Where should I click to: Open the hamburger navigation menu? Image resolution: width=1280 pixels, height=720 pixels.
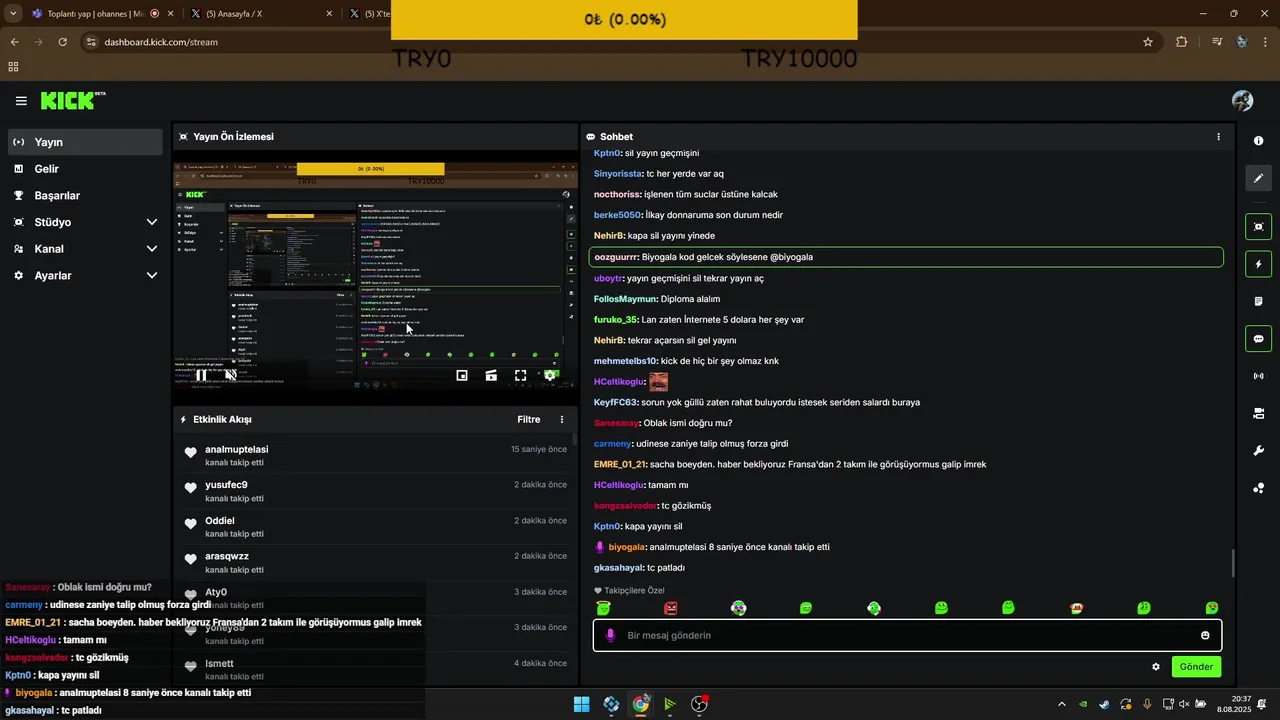[x=21, y=101]
